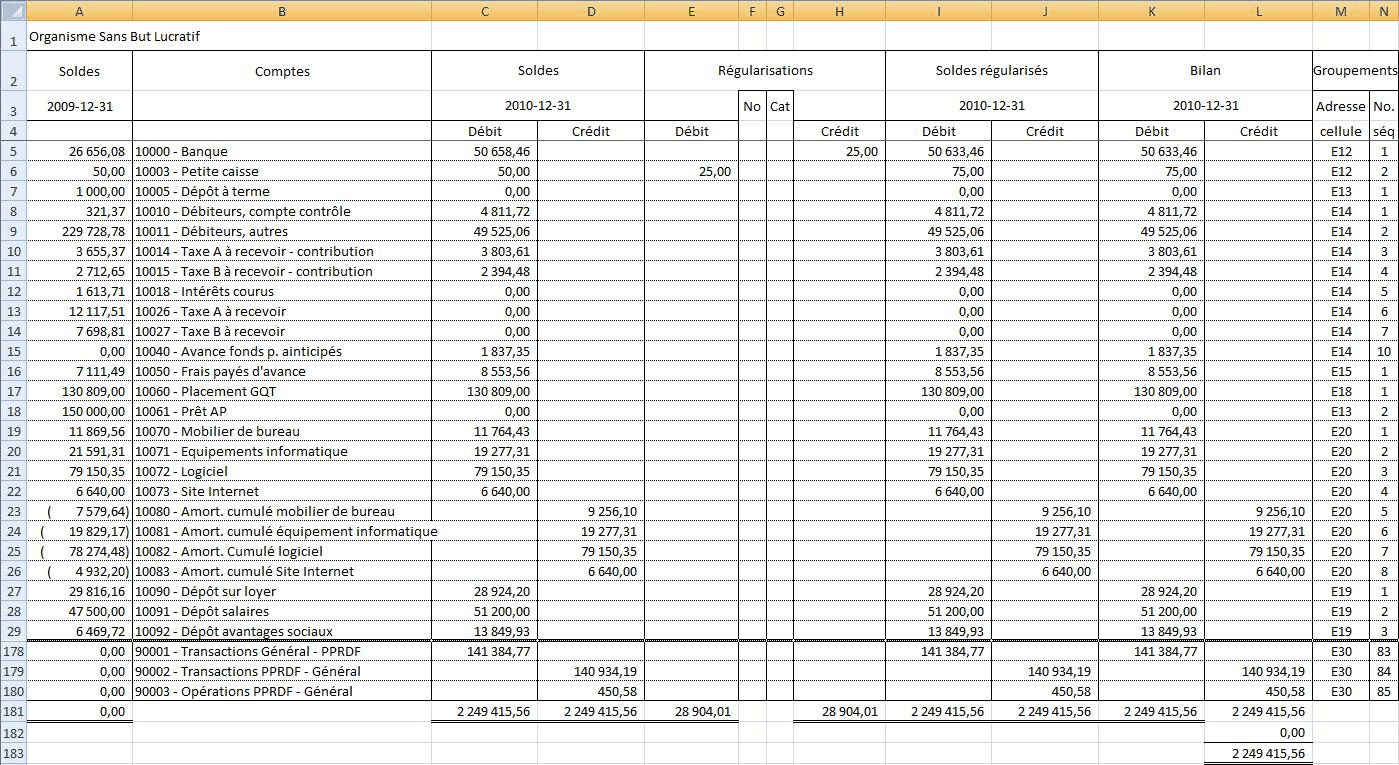Click the 'Adresse' header cell
1399x765 pixels.
tap(1340, 106)
